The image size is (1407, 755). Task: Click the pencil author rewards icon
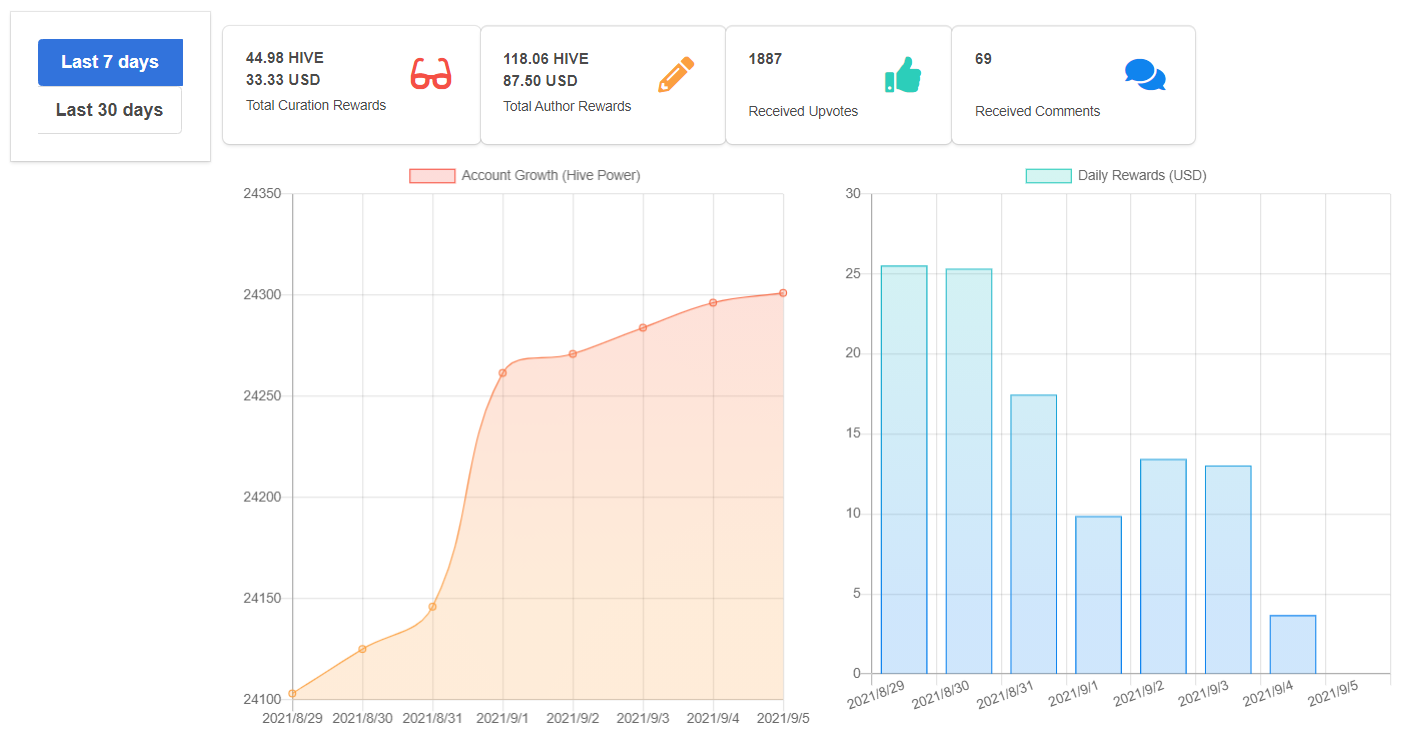click(x=676, y=75)
